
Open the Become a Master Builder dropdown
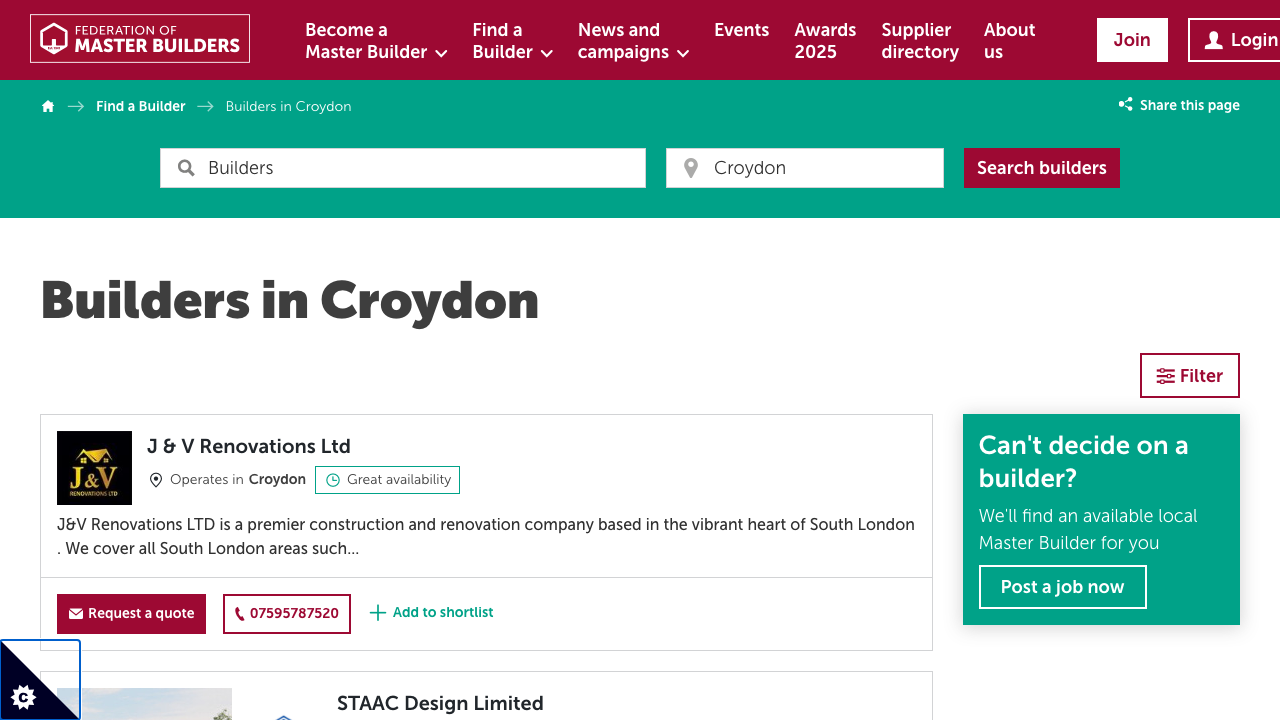click(375, 41)
